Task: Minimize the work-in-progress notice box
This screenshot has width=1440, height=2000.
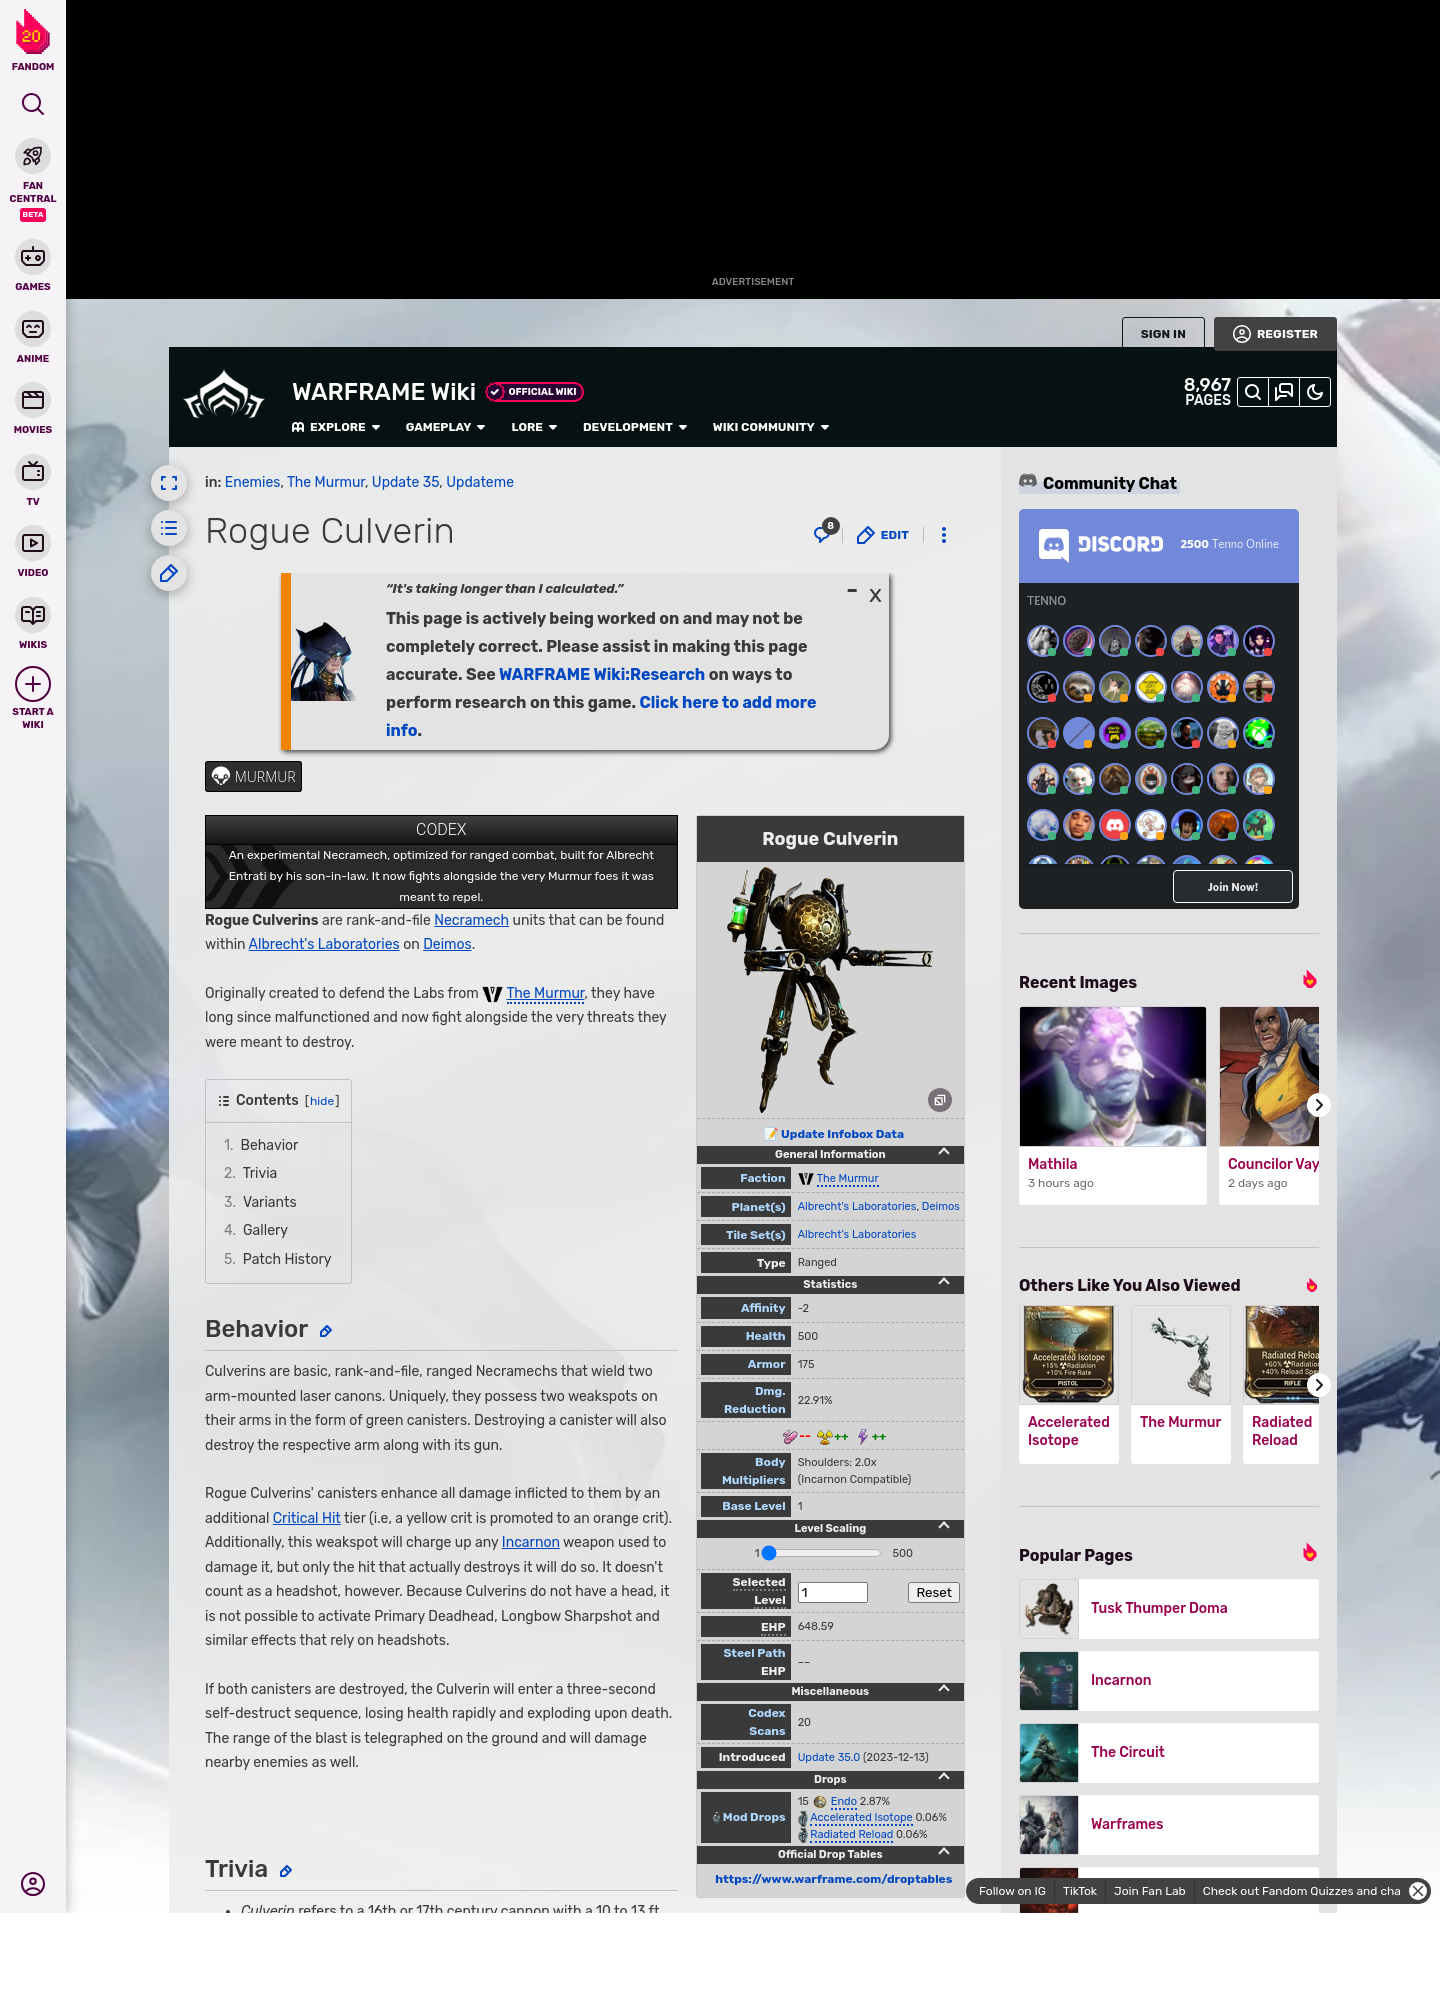Action: (x=852, y=591)
